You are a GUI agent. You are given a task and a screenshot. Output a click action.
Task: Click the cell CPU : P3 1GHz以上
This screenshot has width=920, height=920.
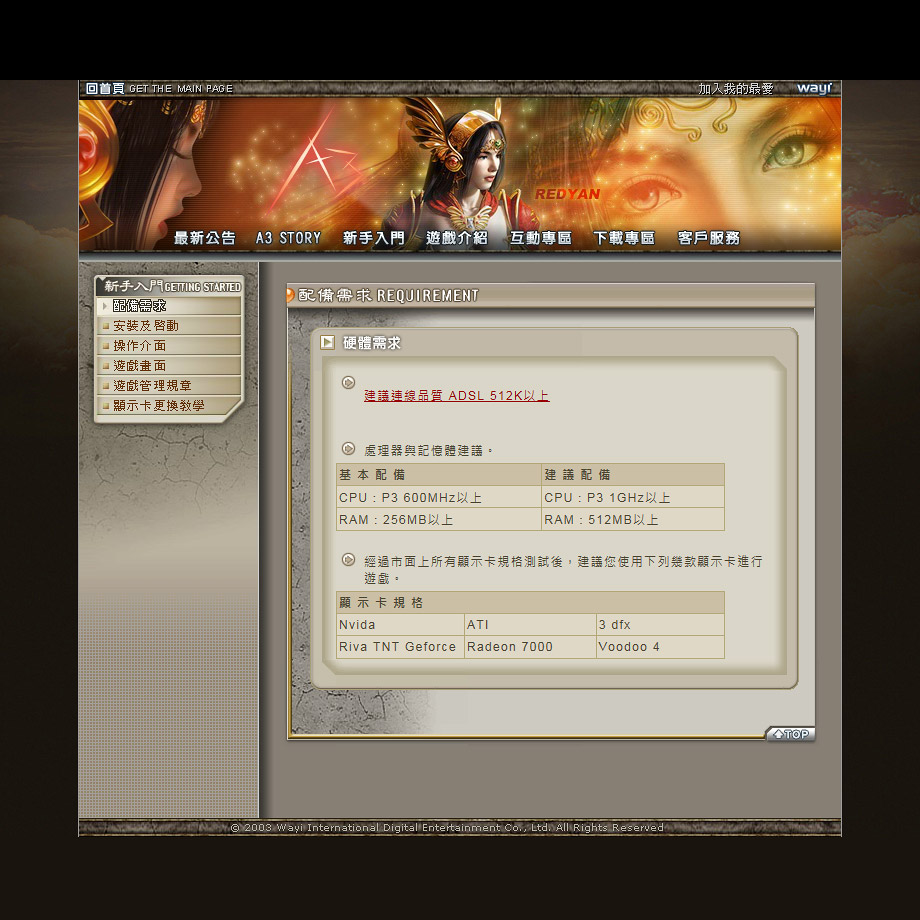coord(632,497)
